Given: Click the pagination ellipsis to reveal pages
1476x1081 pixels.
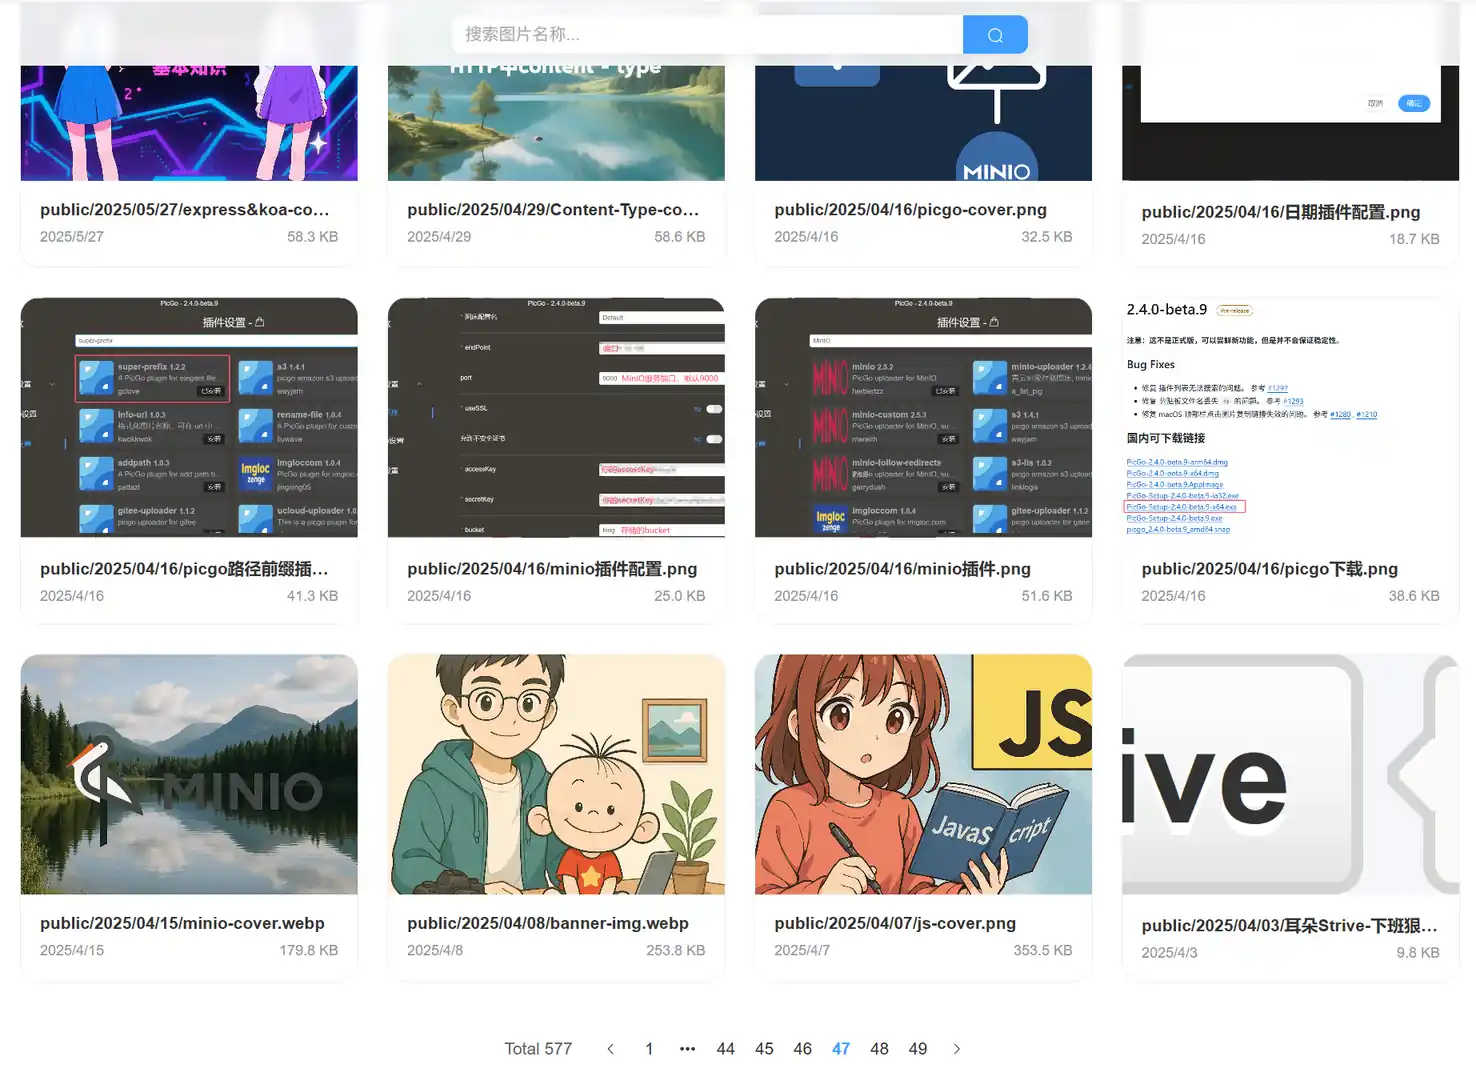Looking at the screenshot, I should pos(687,1048).
